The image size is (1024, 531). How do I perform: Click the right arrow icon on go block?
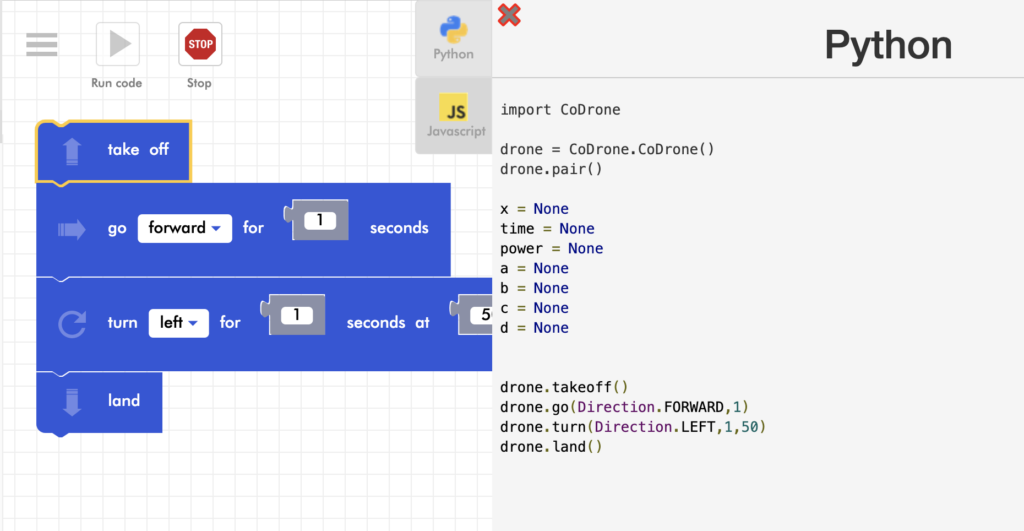72,229
